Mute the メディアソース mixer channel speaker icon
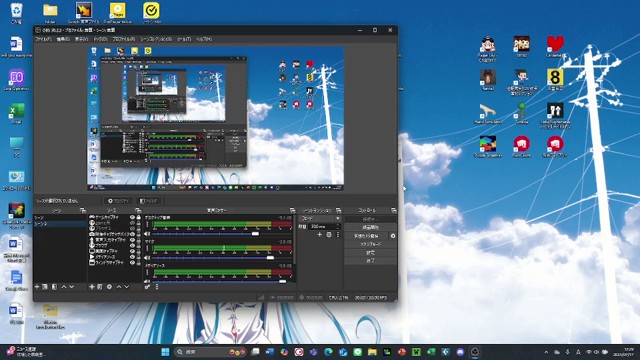Screen dimensions: 640x360 pyautogui.click(x=147, y=281)
